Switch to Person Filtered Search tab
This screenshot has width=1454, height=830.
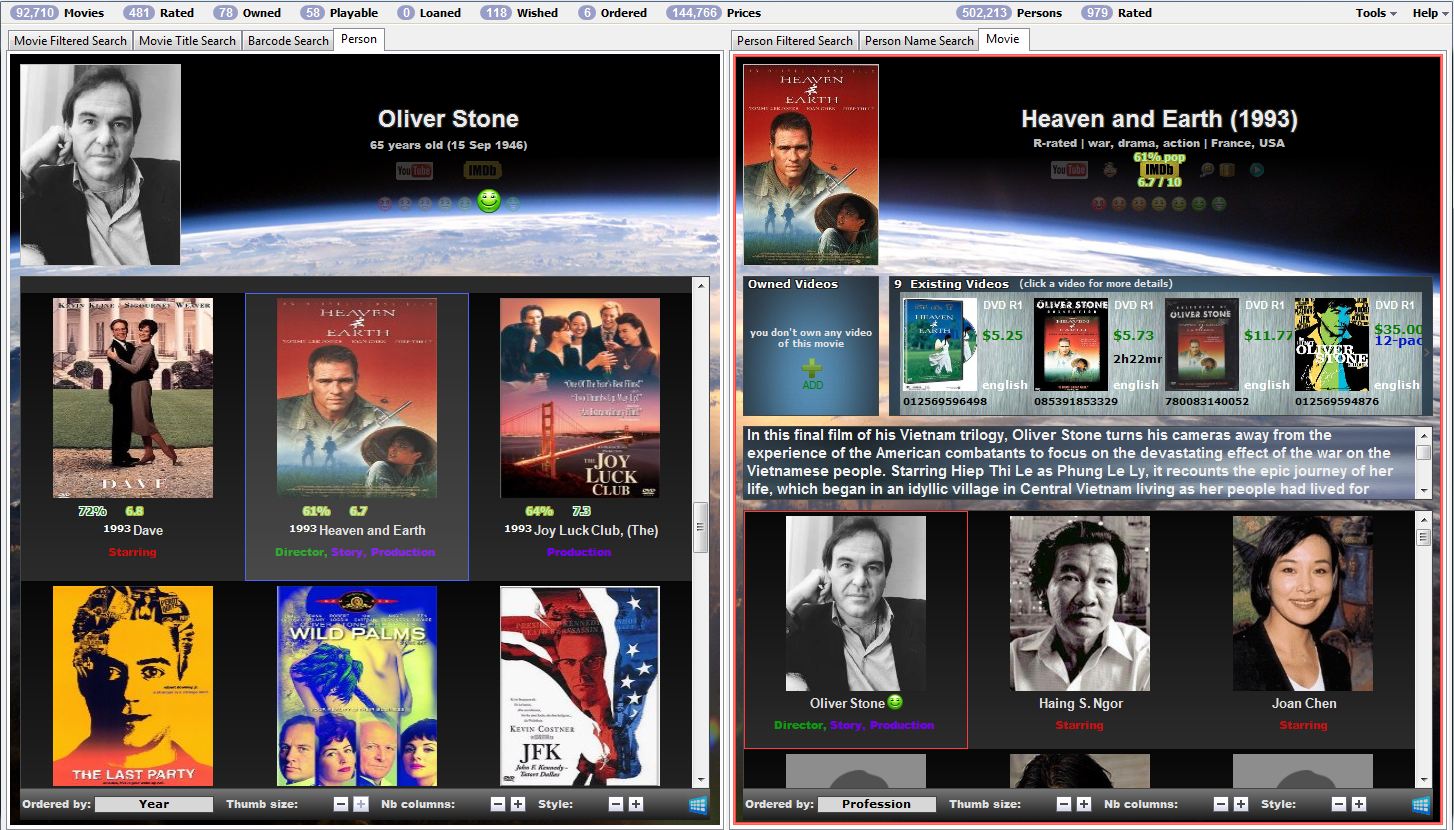pyautogui.click(x=795, y=41)
